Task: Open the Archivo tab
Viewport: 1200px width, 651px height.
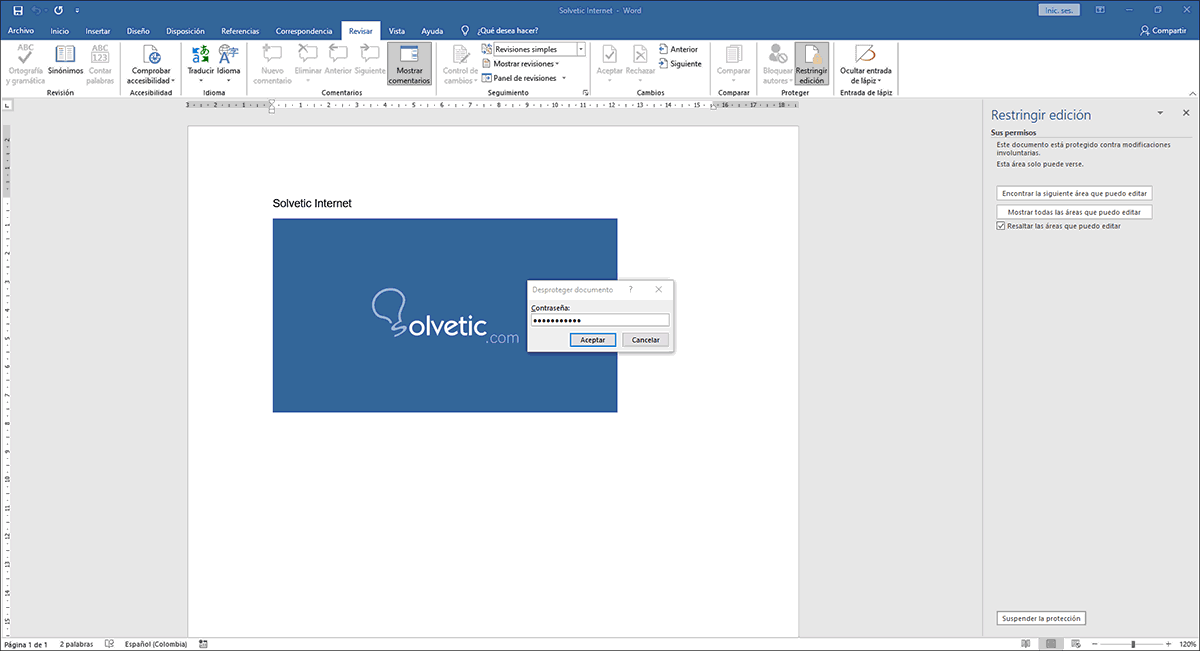Action: (21, 31)
